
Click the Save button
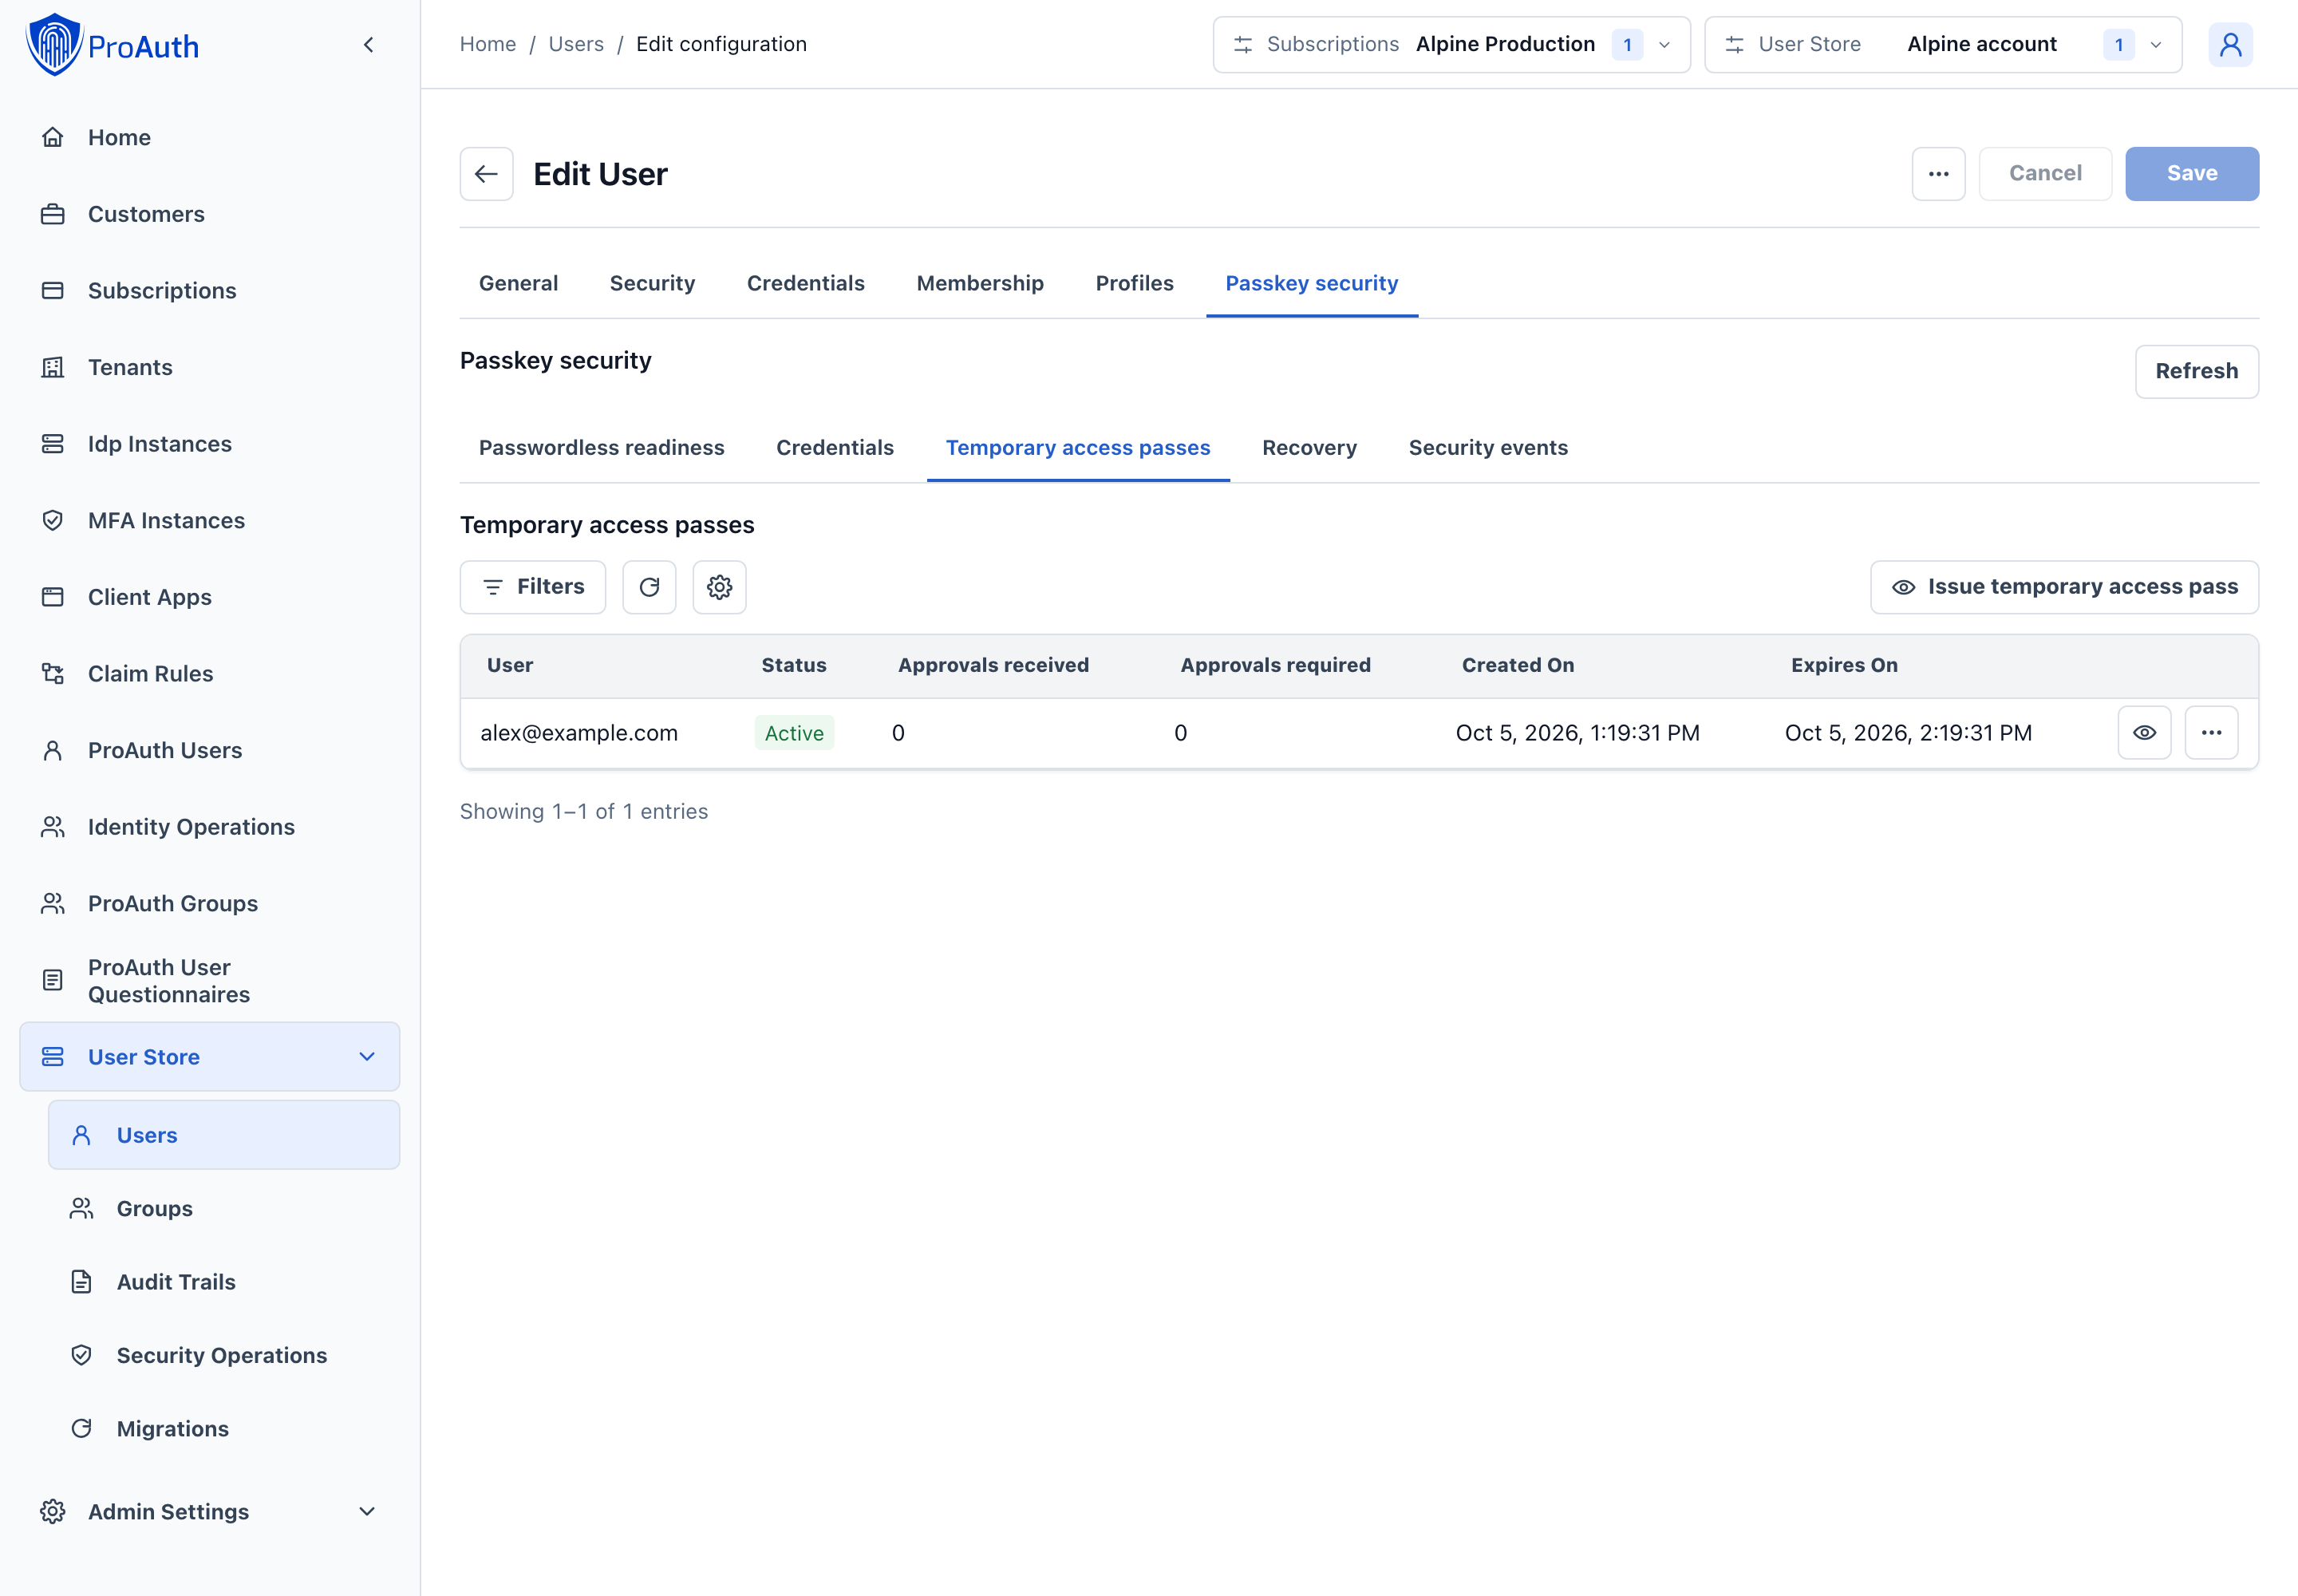click(x=2191, y=174)
